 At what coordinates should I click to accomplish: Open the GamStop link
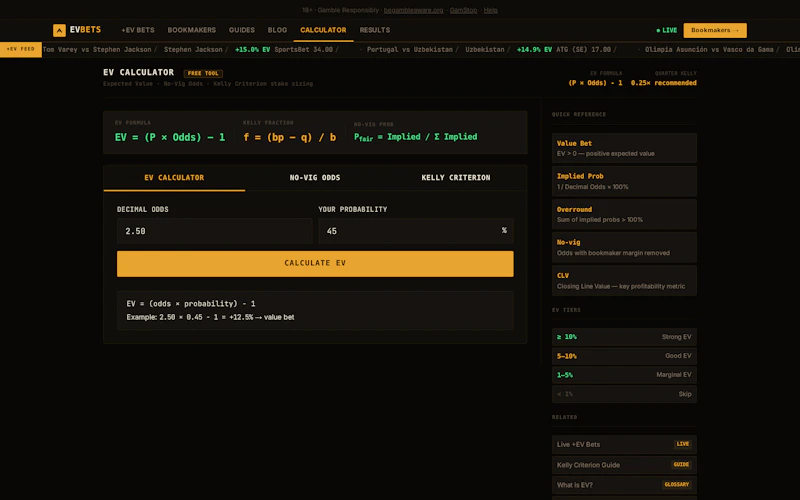[463, 10]
